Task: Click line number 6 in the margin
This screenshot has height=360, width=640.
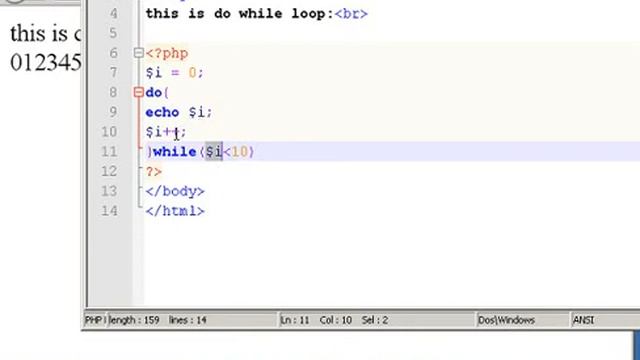Action: click(x=113, y=53)
